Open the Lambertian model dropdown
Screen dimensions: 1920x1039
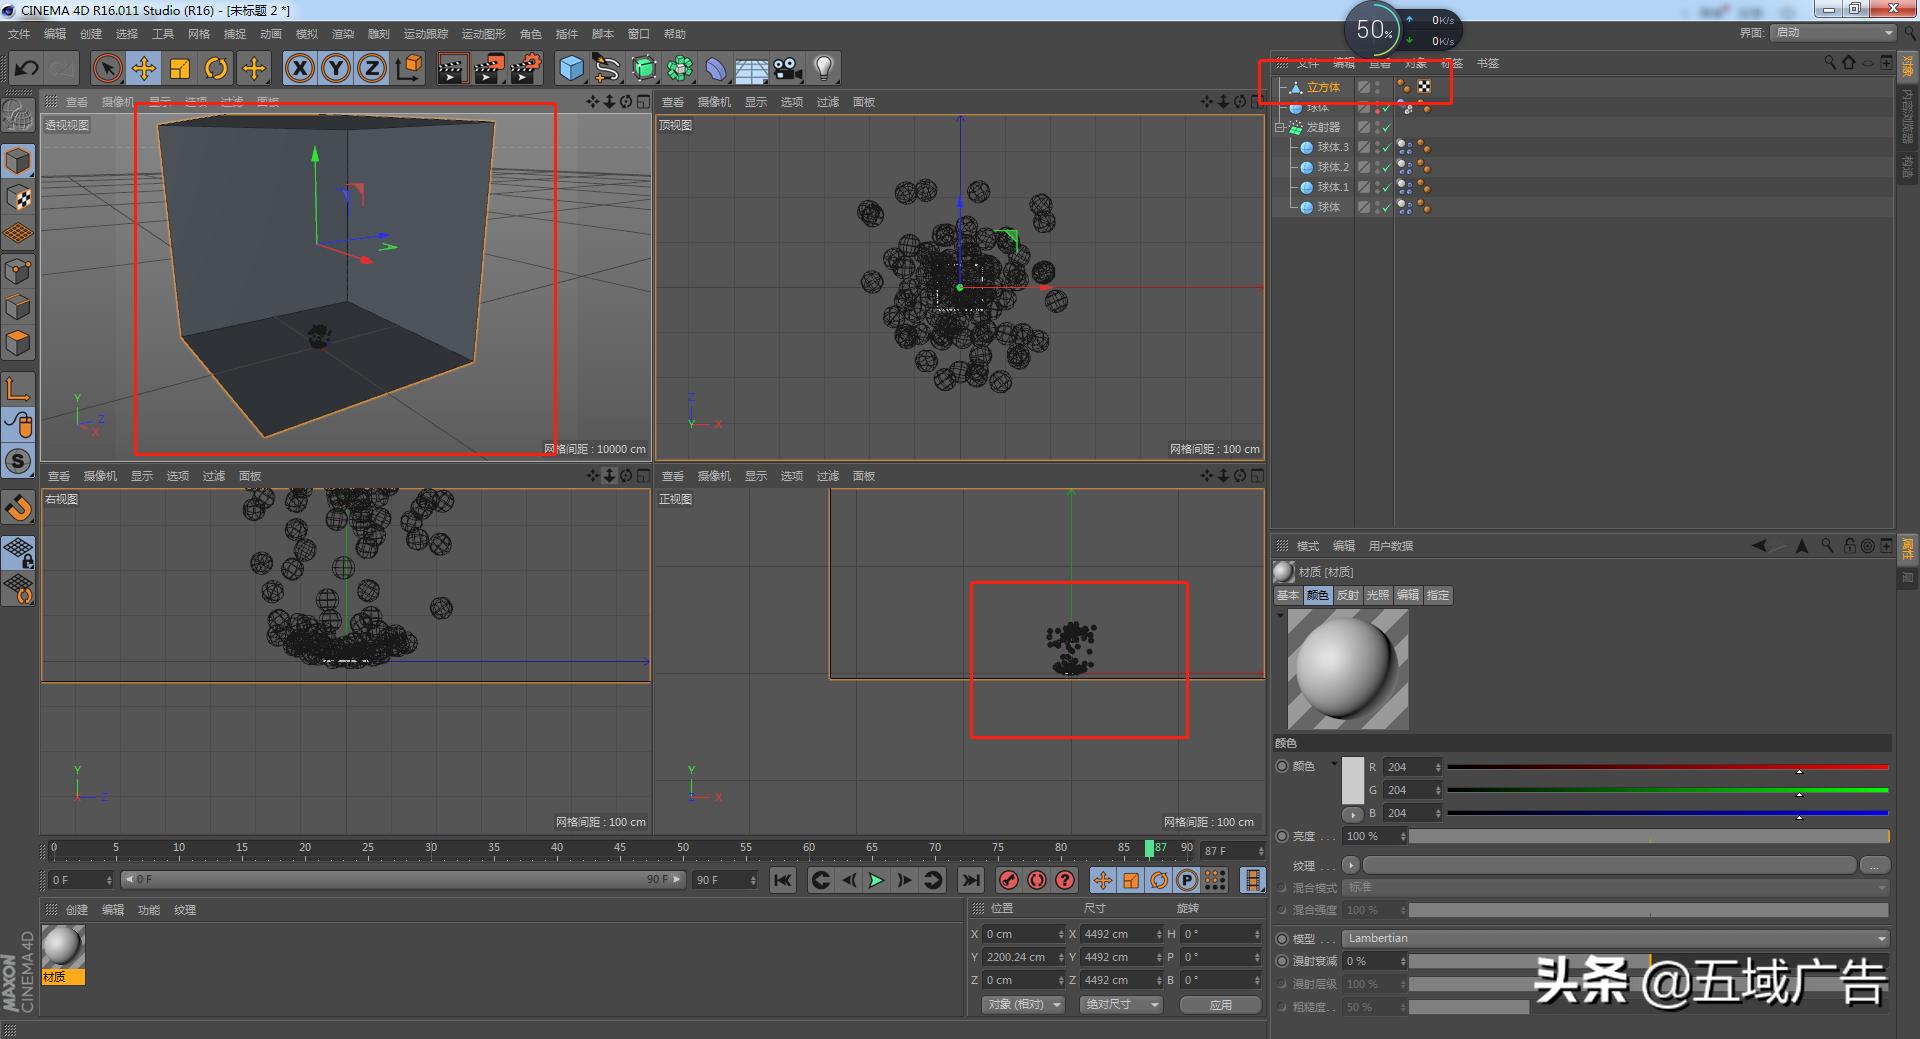(1615, 938)
